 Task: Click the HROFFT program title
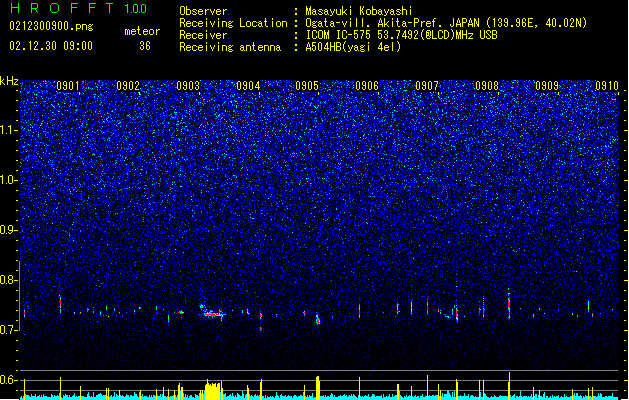pyautogui.click(x=62, y=8)
